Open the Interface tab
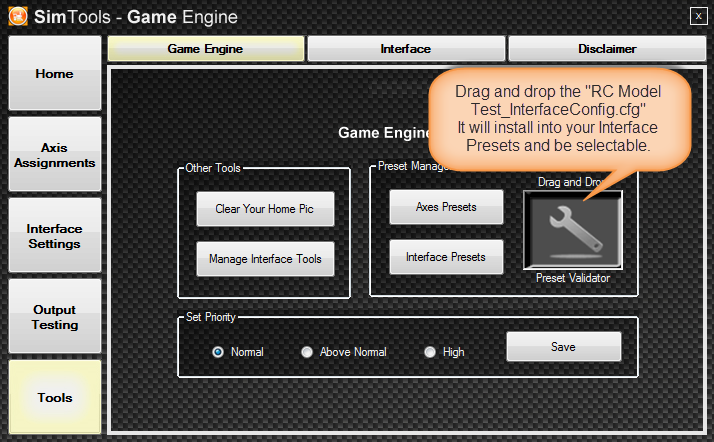714x442 pixels. pos(406,49)
